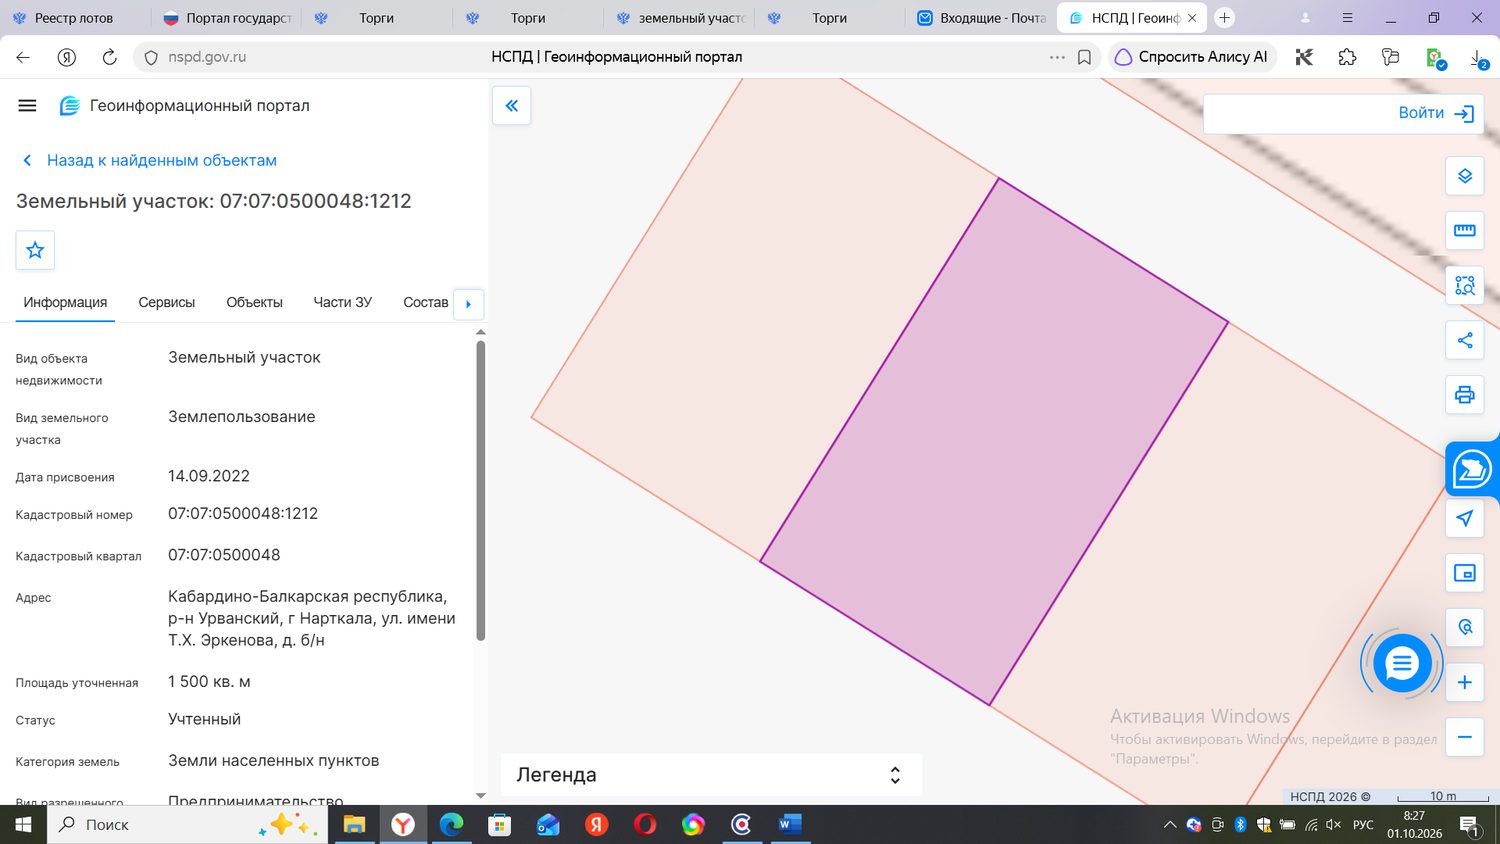Image resolution: width=1500 pixels, height=844 pixels.
Task: Show my current location on the map
Action: 1465,518
